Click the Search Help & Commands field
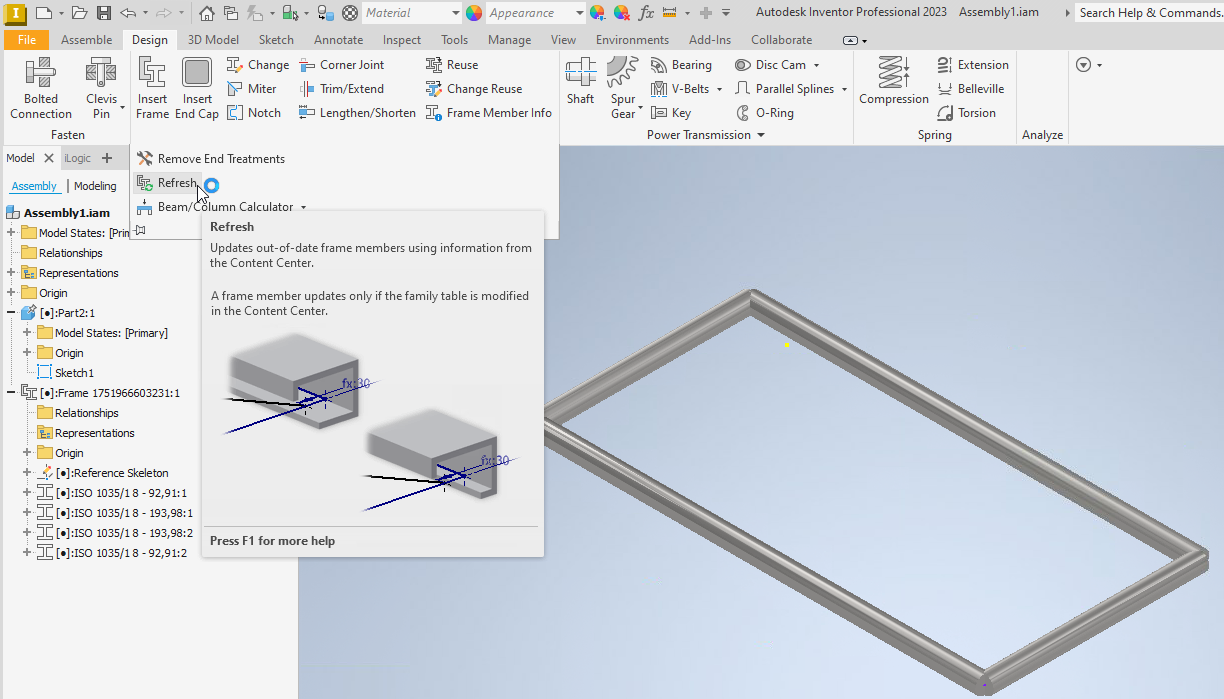Viewport: 1224px width, 699px height. click(x=1149, y=13)
